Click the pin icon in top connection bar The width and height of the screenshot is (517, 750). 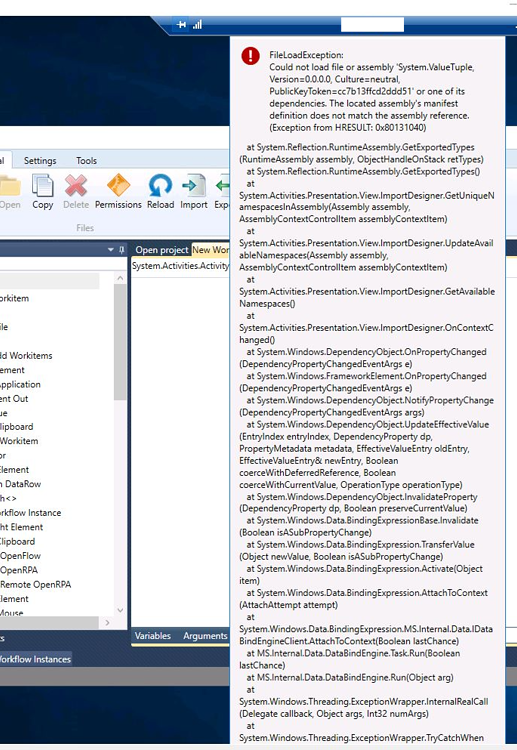click(181, 24)
